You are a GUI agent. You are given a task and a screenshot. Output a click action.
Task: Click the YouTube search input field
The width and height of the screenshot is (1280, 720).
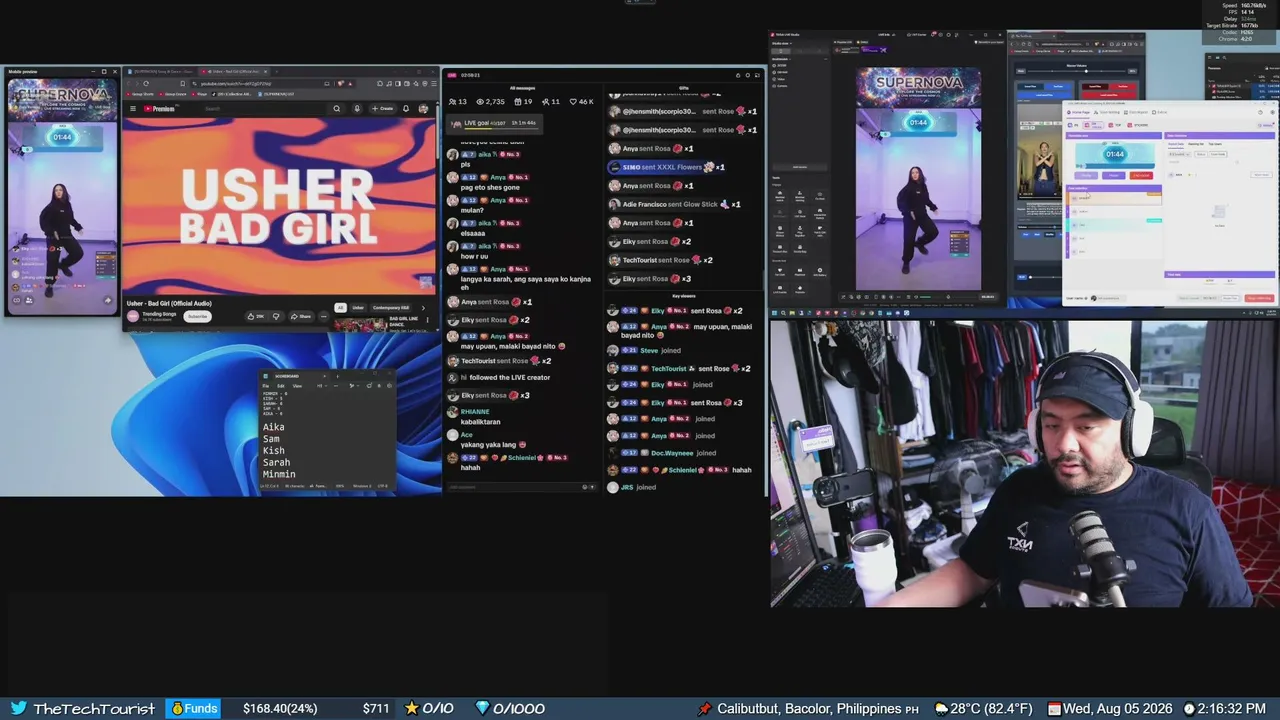pyautogui.click(x=262, y=108)
